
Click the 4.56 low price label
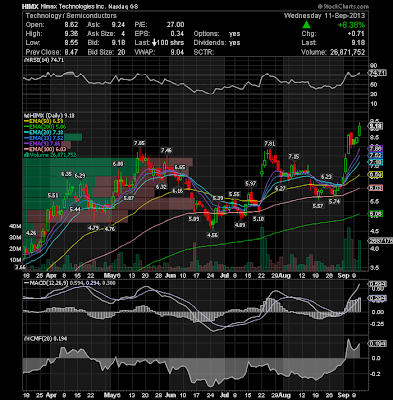pyautogui.click(x=212, y=235)
